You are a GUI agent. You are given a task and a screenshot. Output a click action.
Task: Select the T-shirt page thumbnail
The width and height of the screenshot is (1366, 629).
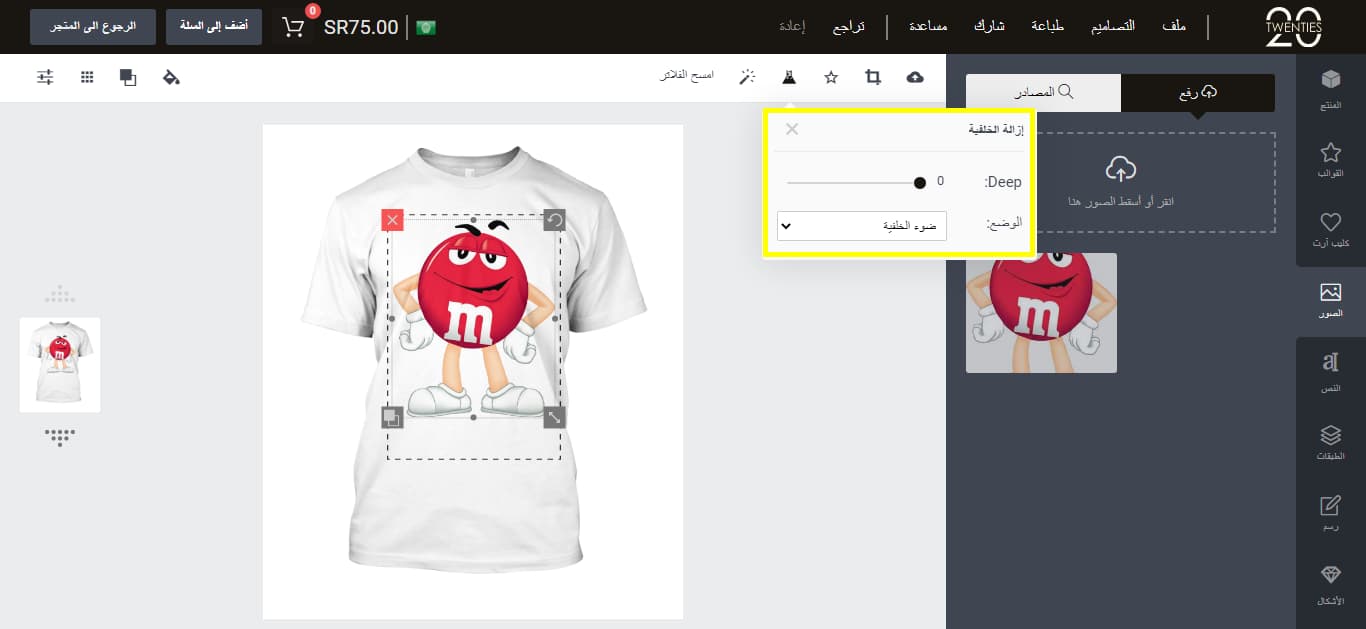tap(60, 365)
